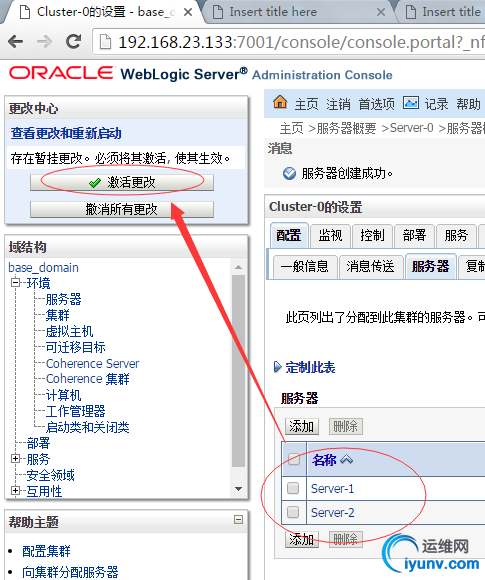Click the browser address bar

(289, 42)
